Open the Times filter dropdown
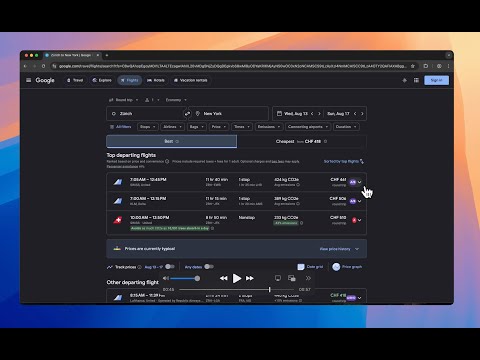This screenshot has width=480, height=360. click(242, 127)
